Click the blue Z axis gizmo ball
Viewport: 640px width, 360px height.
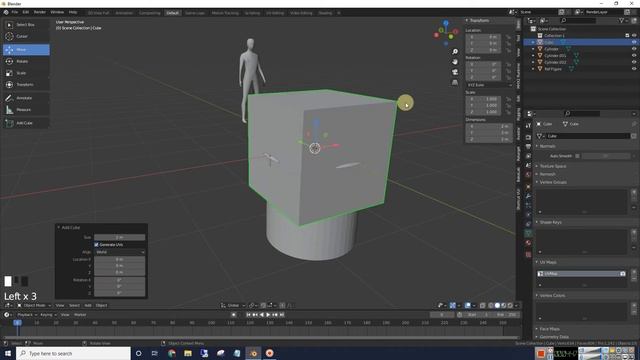[446, 23]
